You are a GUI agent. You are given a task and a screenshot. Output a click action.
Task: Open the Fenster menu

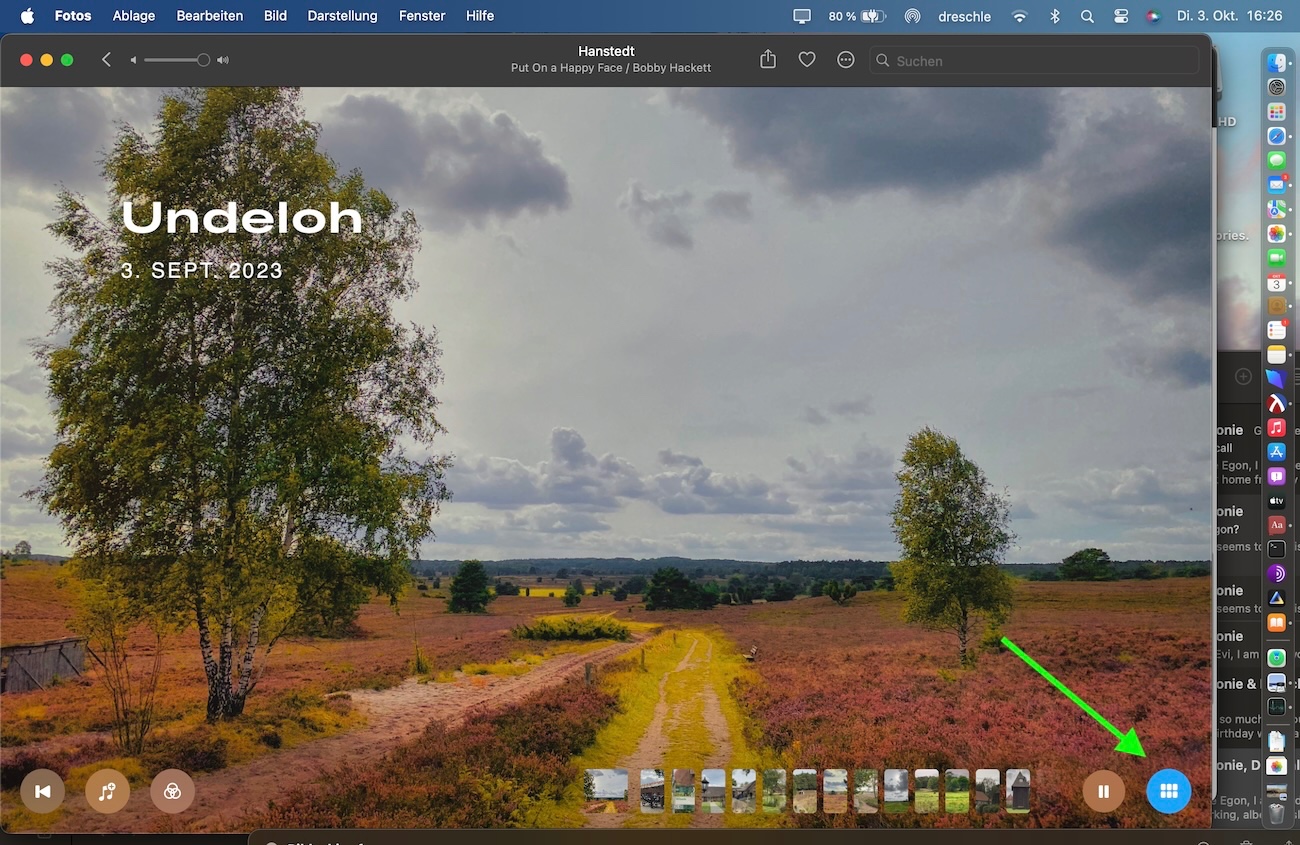click(422, 16)
